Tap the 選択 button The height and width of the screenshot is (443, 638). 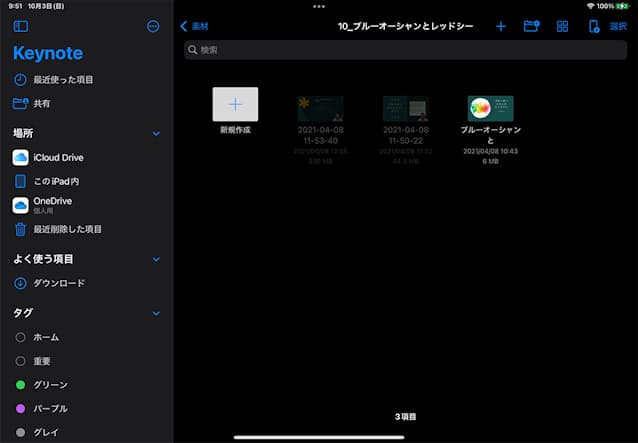tap(618, 26)
